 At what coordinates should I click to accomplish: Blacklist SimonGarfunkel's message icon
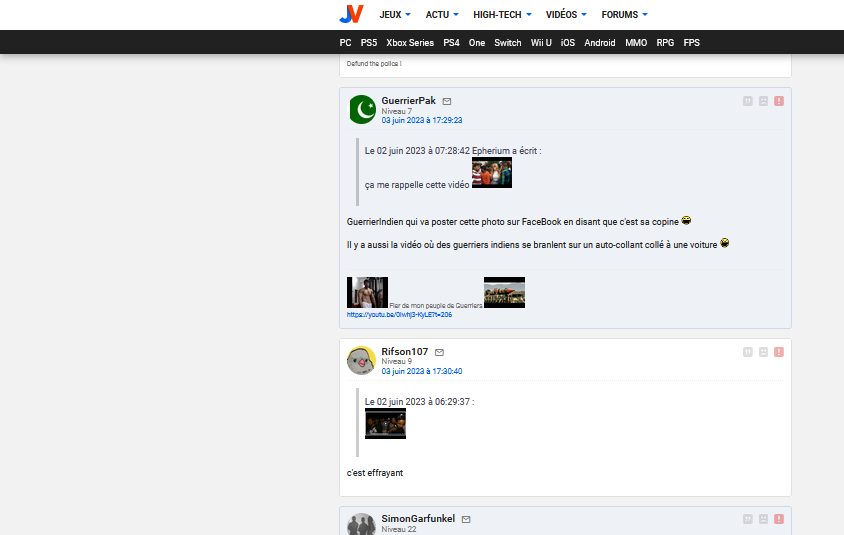click(763, 519)
